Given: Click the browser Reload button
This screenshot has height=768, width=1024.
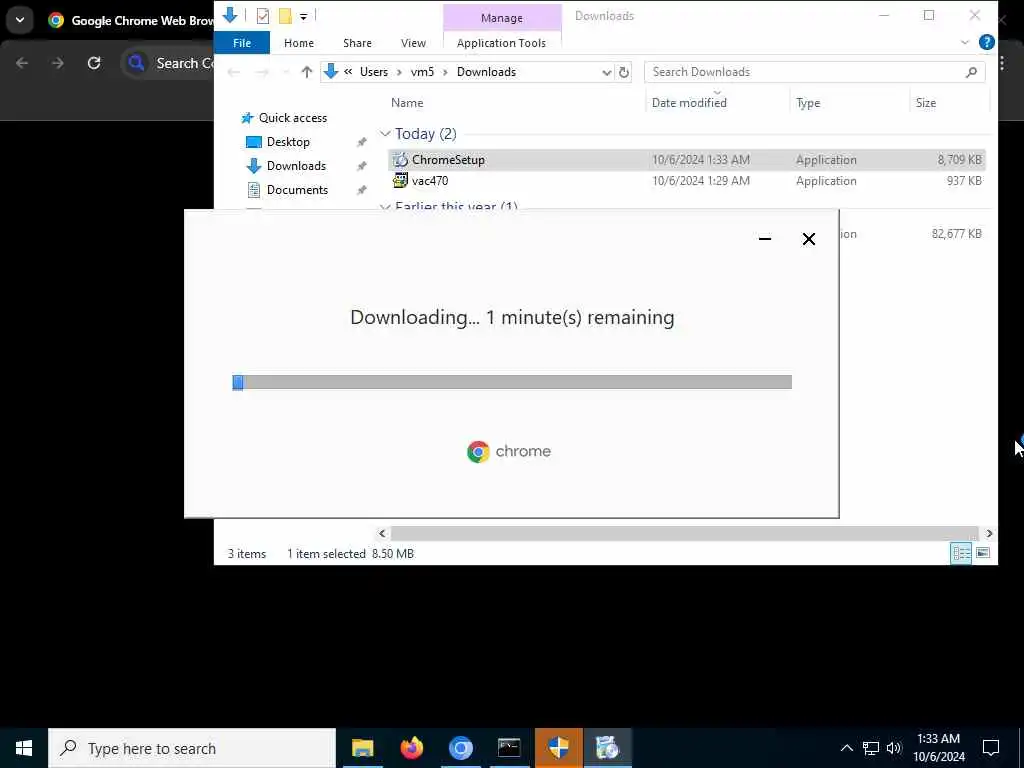Looking at the screenshot, I should 94,63.
